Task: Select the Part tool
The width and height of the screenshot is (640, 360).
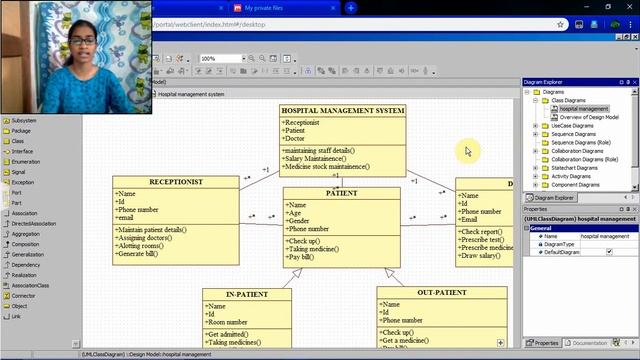Action: 12,203
